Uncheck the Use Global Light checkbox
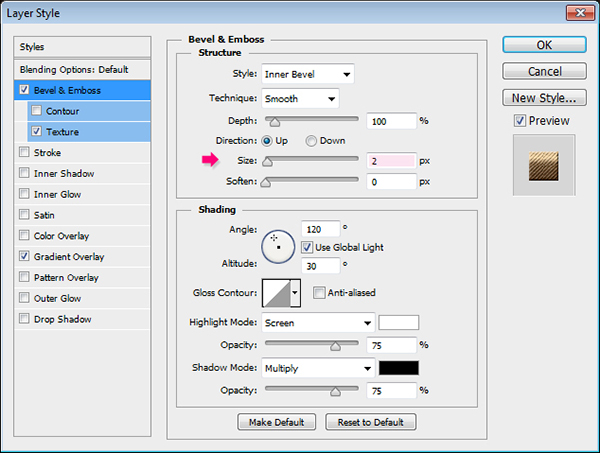Viewport: 600px width, 453px height. 308,247
